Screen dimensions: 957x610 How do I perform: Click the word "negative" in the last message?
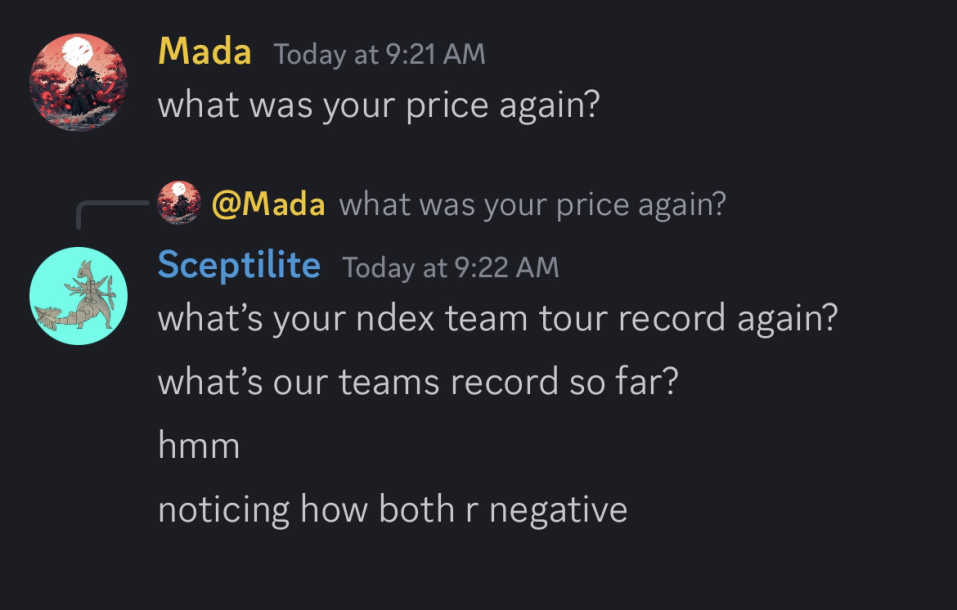click(558, 509)
